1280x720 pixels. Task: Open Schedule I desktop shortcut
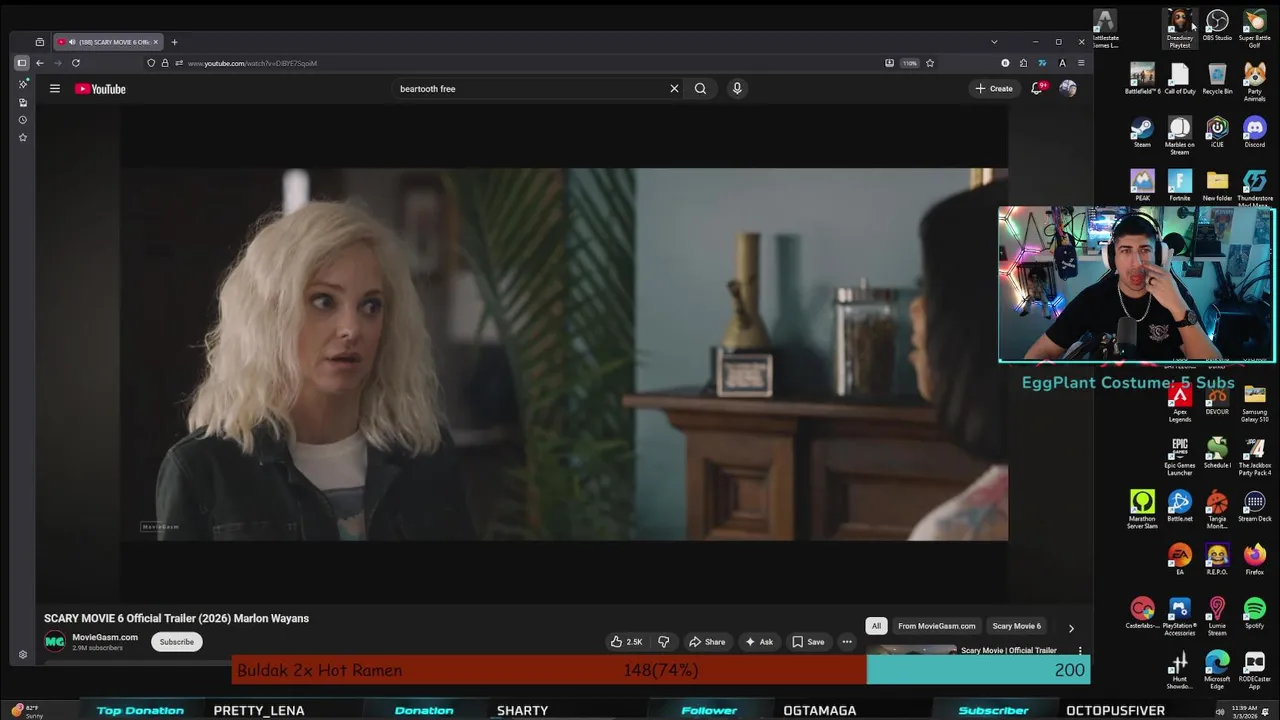[x=1217, y=453]
